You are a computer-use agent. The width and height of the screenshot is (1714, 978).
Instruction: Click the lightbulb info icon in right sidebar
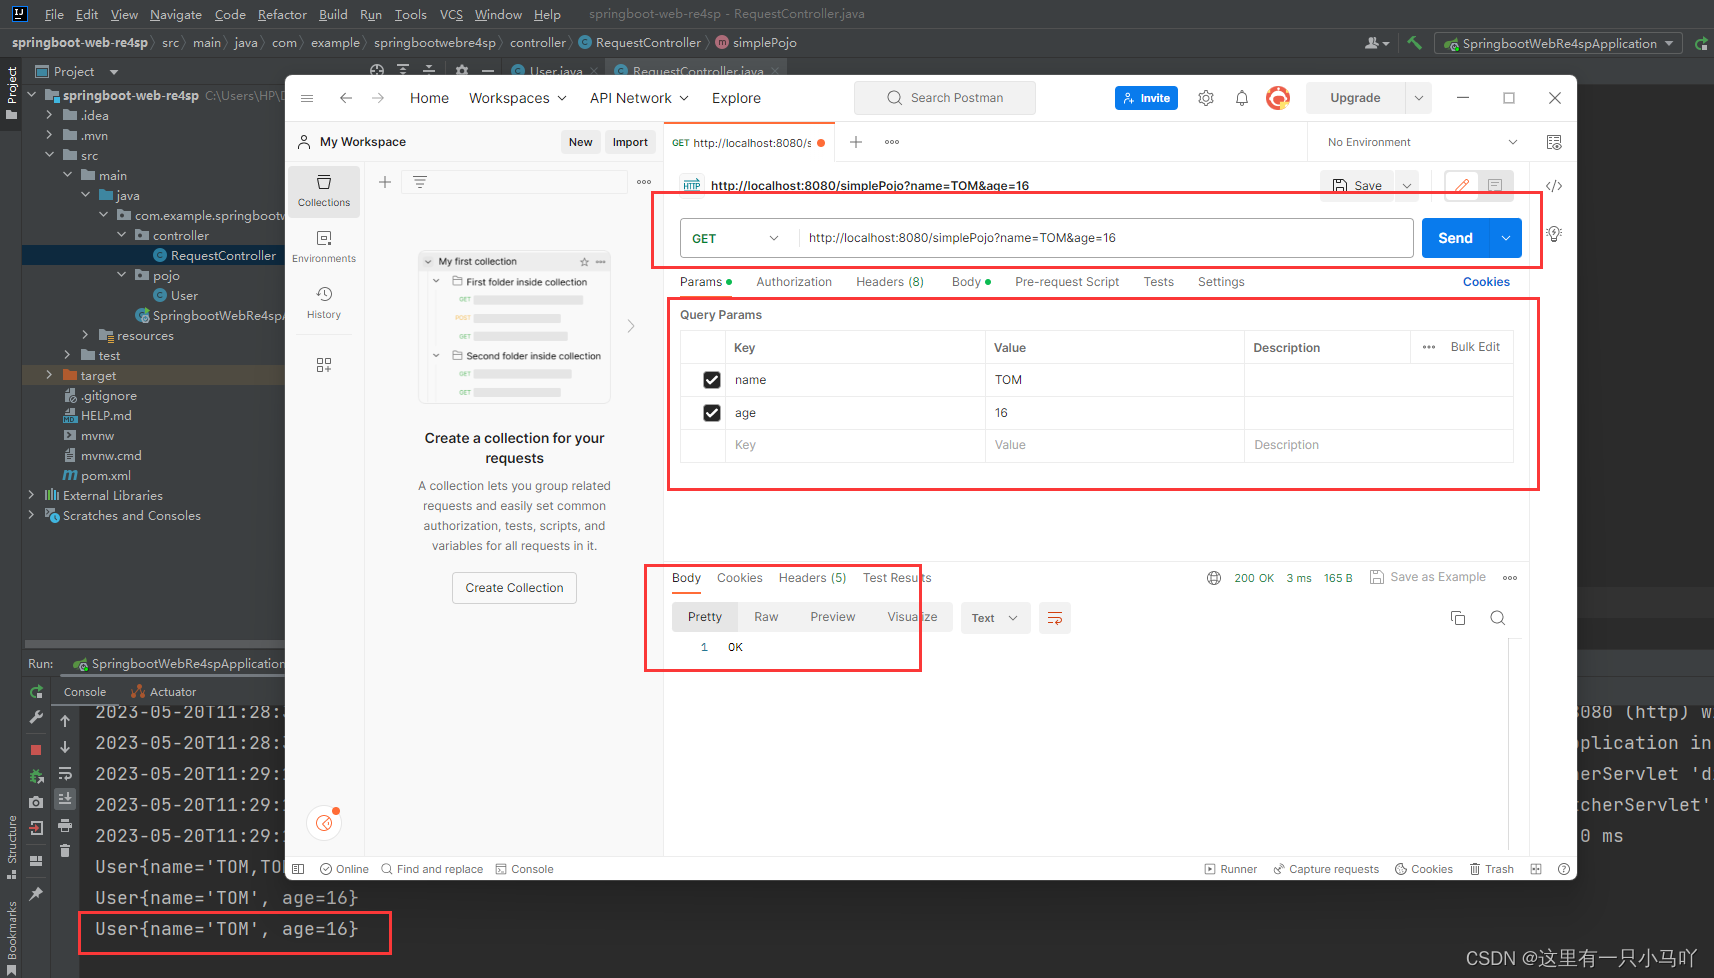[x=1554, y=234]
